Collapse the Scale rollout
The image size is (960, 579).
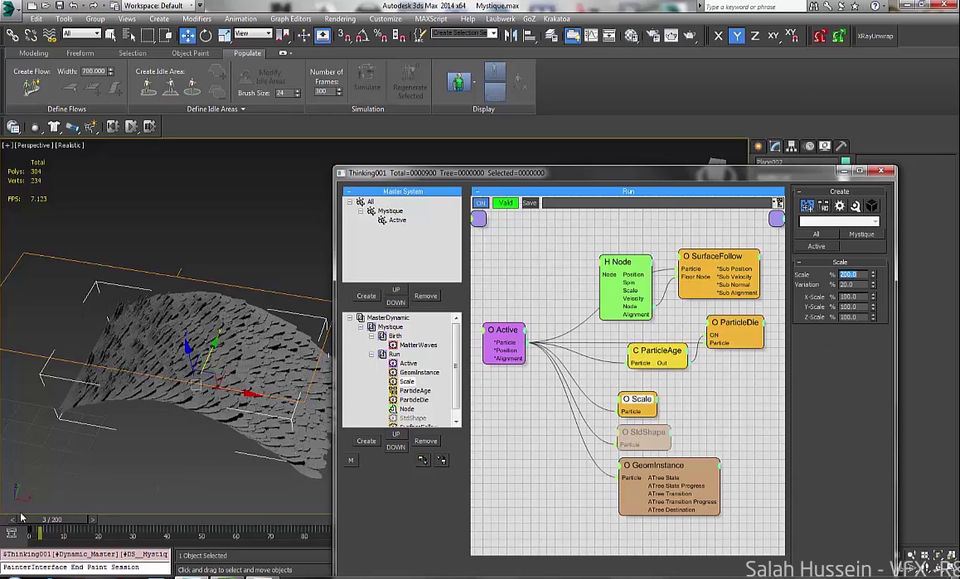tap(839, 262)
